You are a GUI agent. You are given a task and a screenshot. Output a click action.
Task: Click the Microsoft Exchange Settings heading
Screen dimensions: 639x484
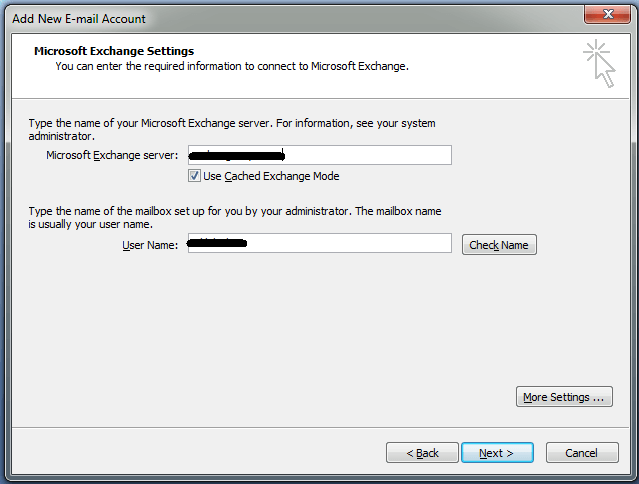[114, 51]
